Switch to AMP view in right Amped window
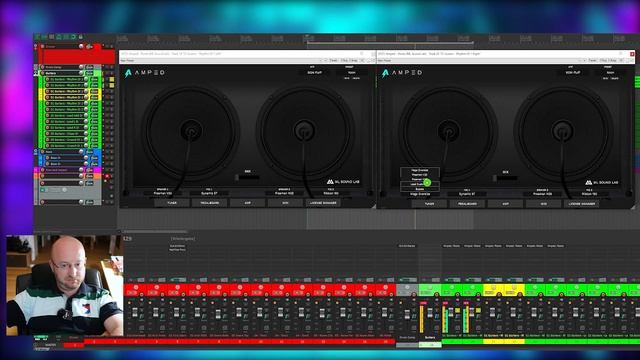 [505, 204]
